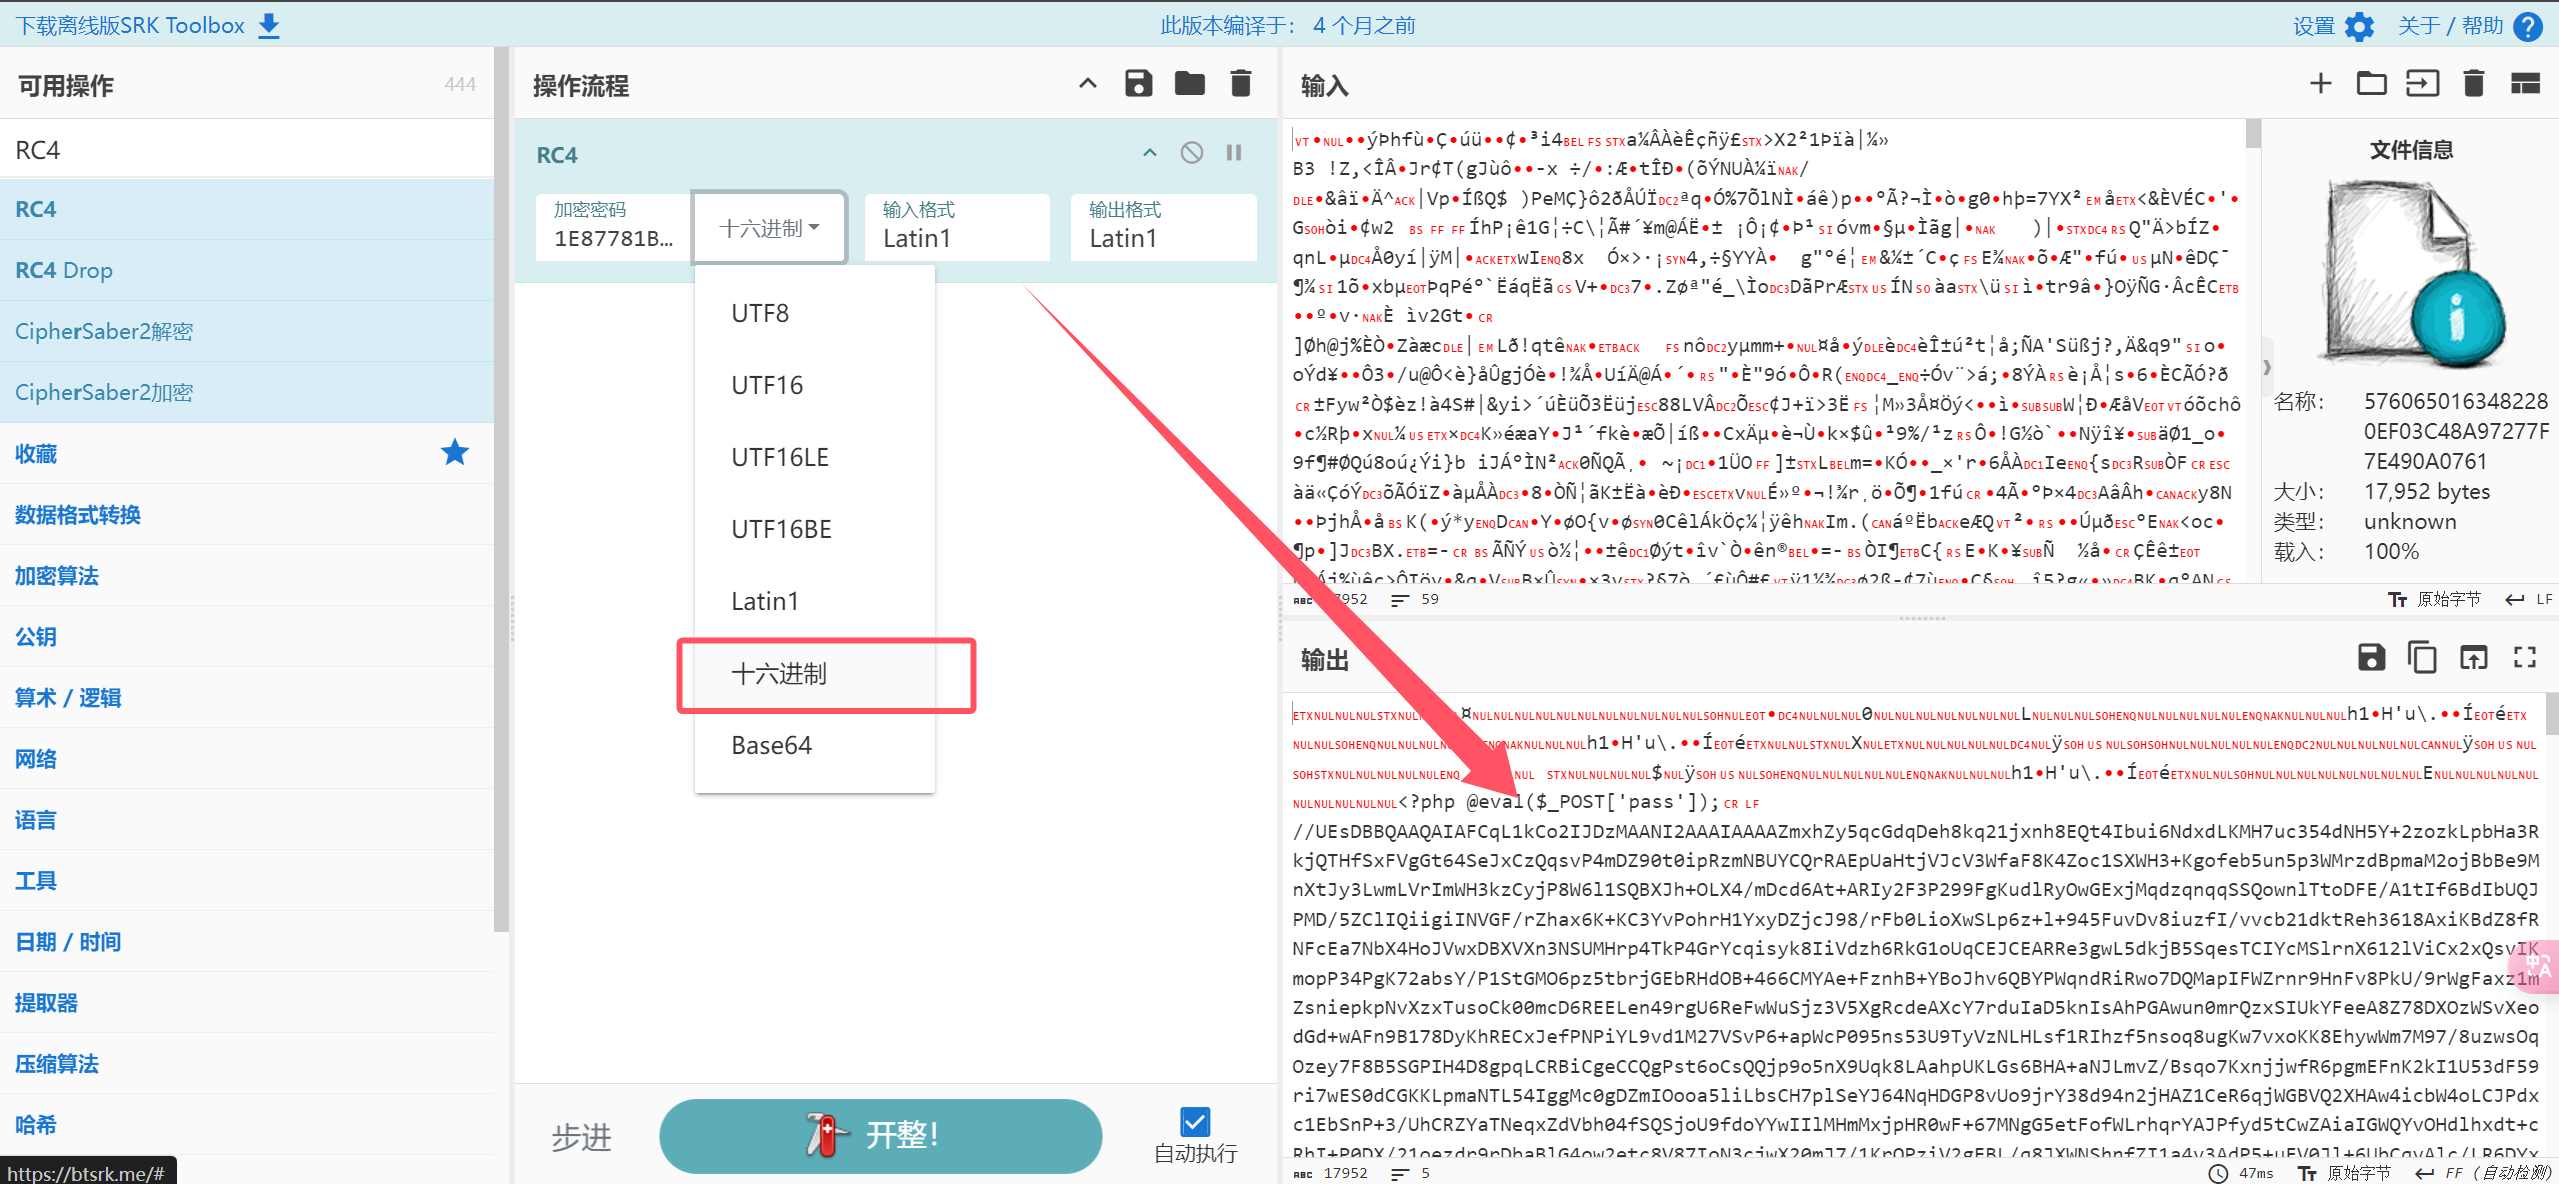
Task: Load a recipe via the folder icon
Action: [1189, 84]
